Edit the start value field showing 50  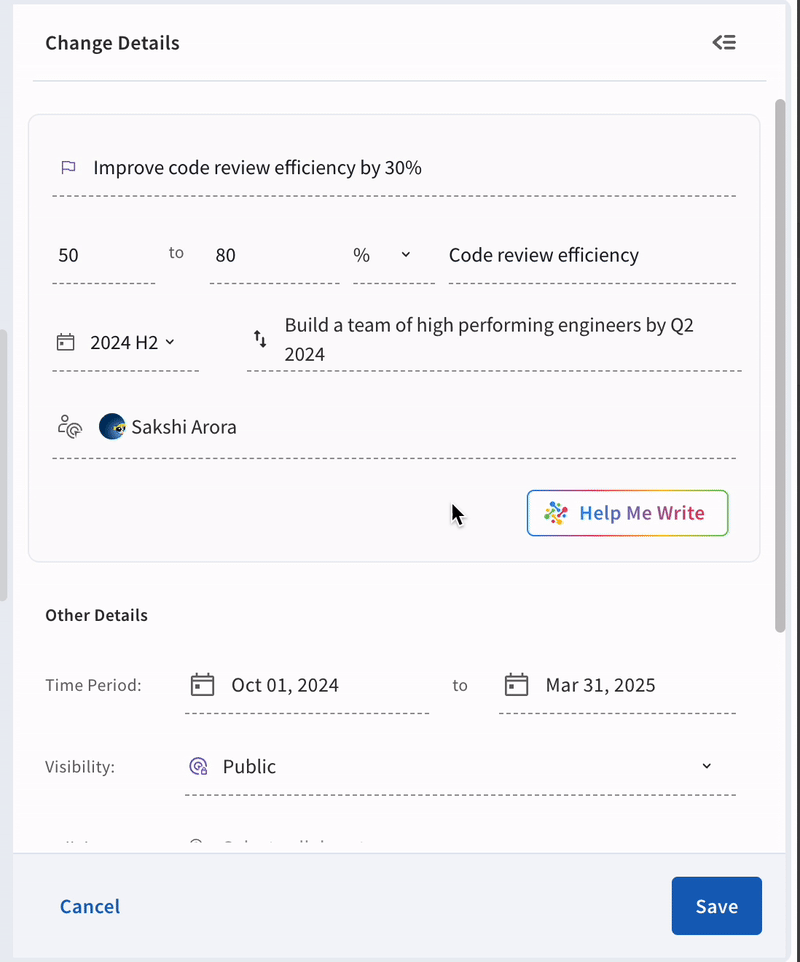(102, 255)
